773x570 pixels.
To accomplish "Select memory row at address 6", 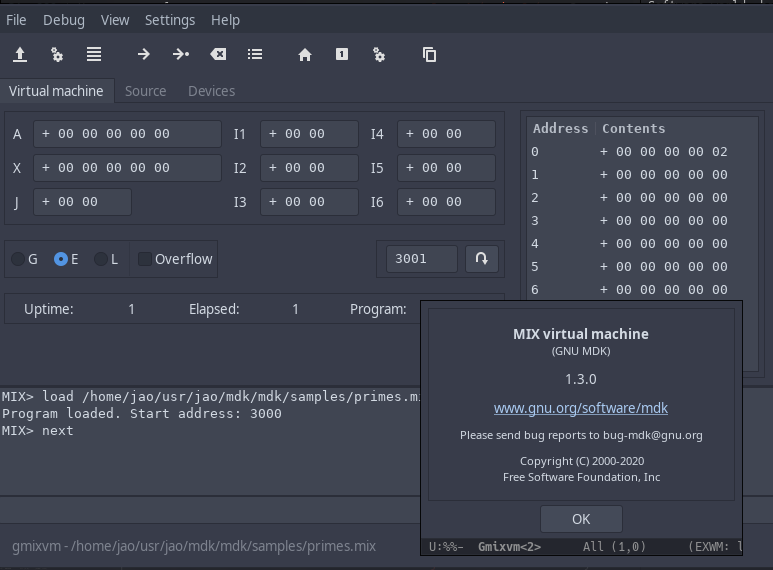I will 642,289.
